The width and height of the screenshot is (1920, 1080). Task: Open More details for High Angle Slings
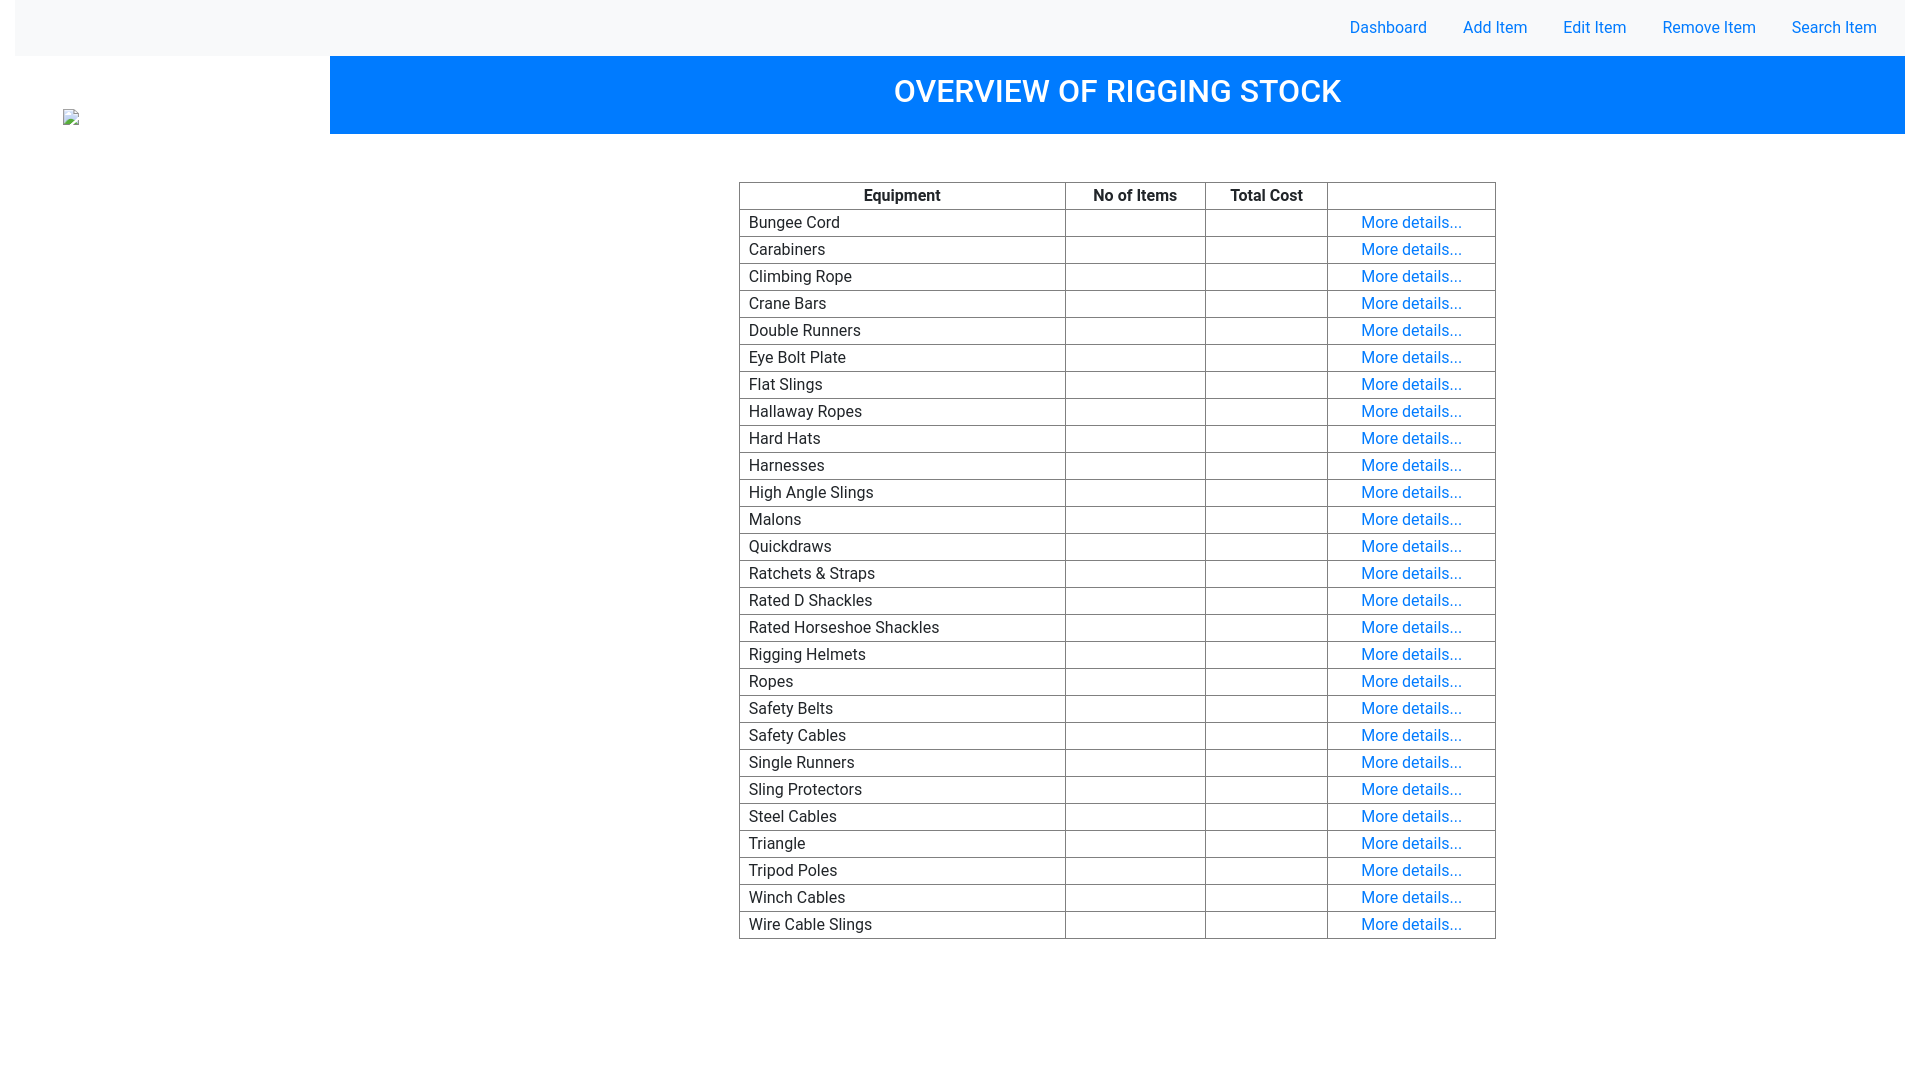(1411, 493)
